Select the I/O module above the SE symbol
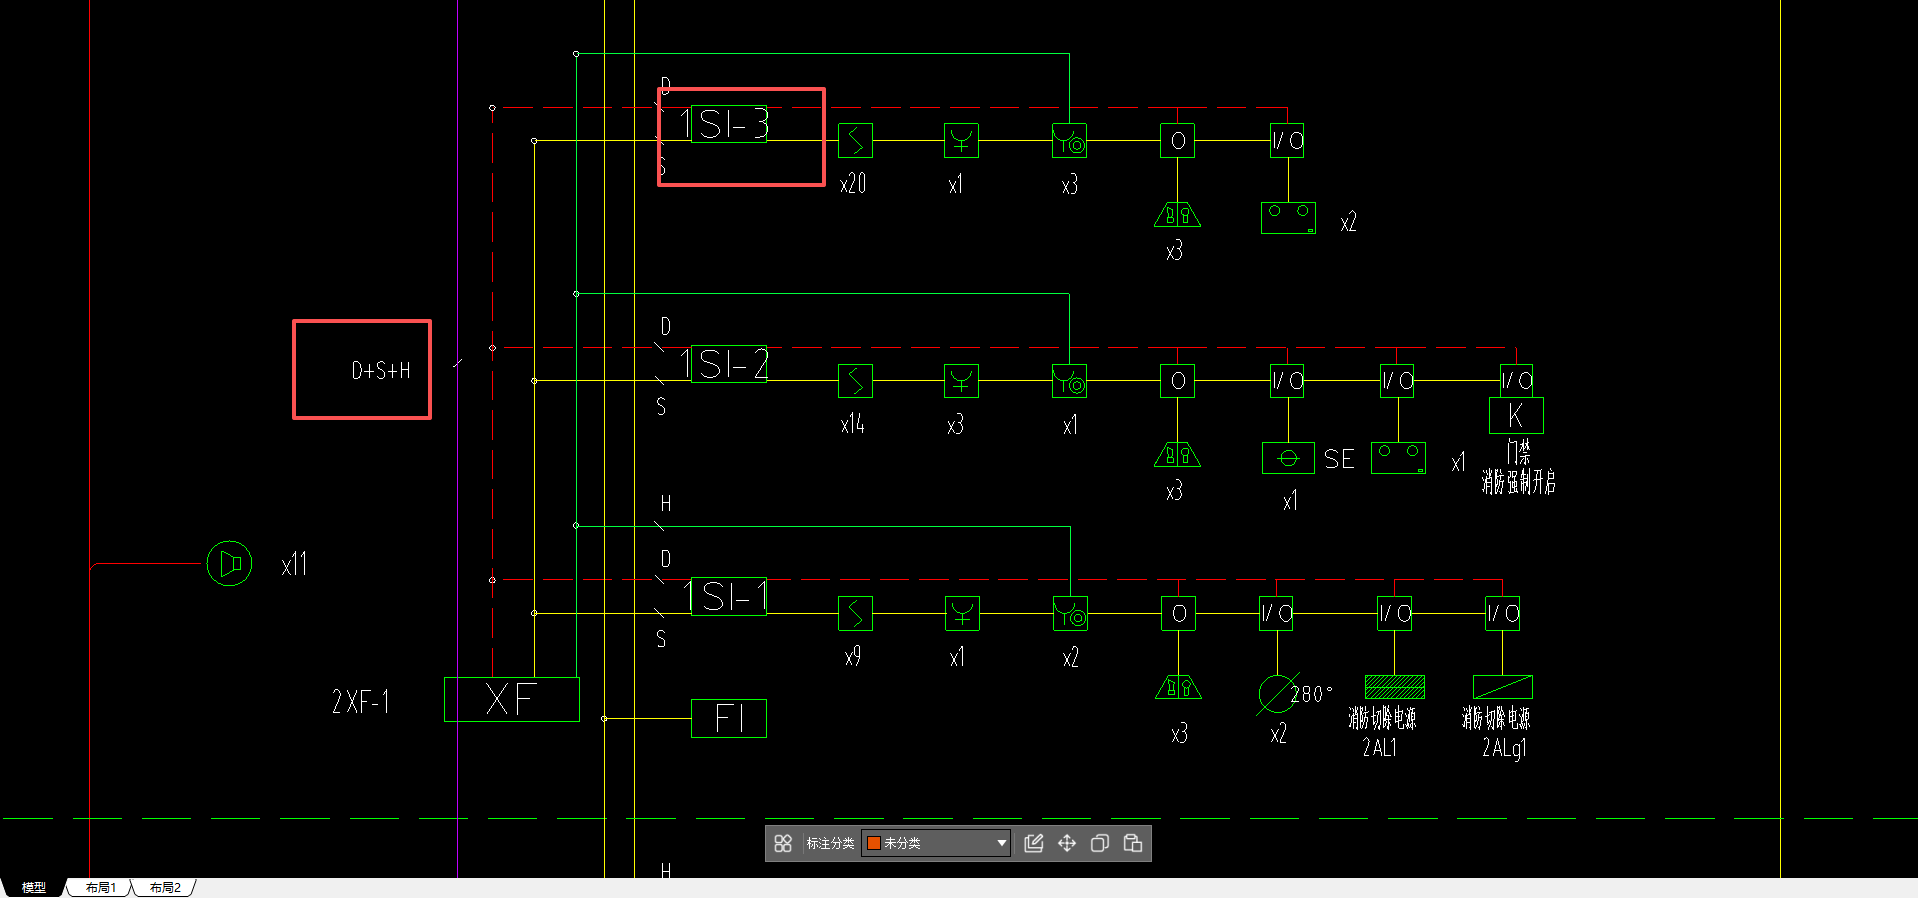The height and width of the screenshot is (898, 1918). click(1287, 381)
